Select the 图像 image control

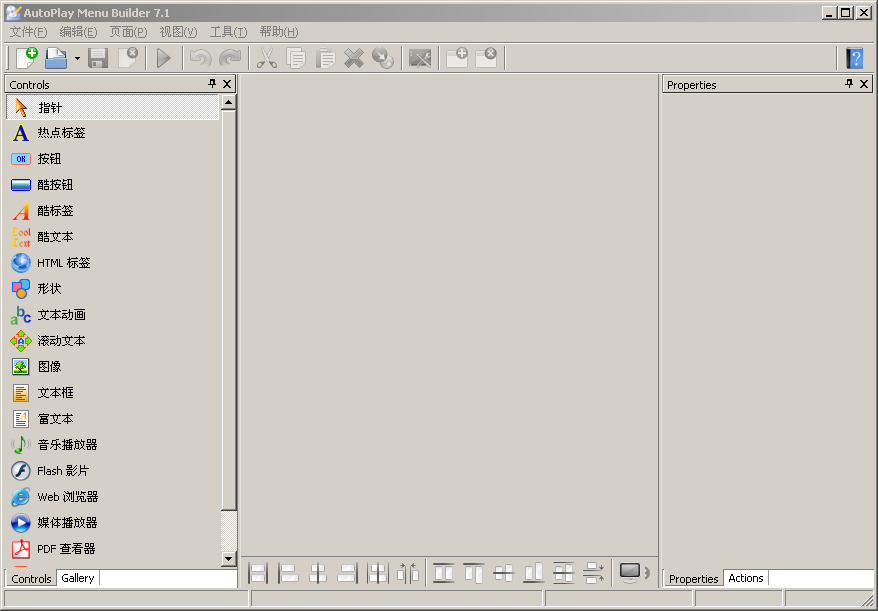pyautogui.click(x=113, y=367)
